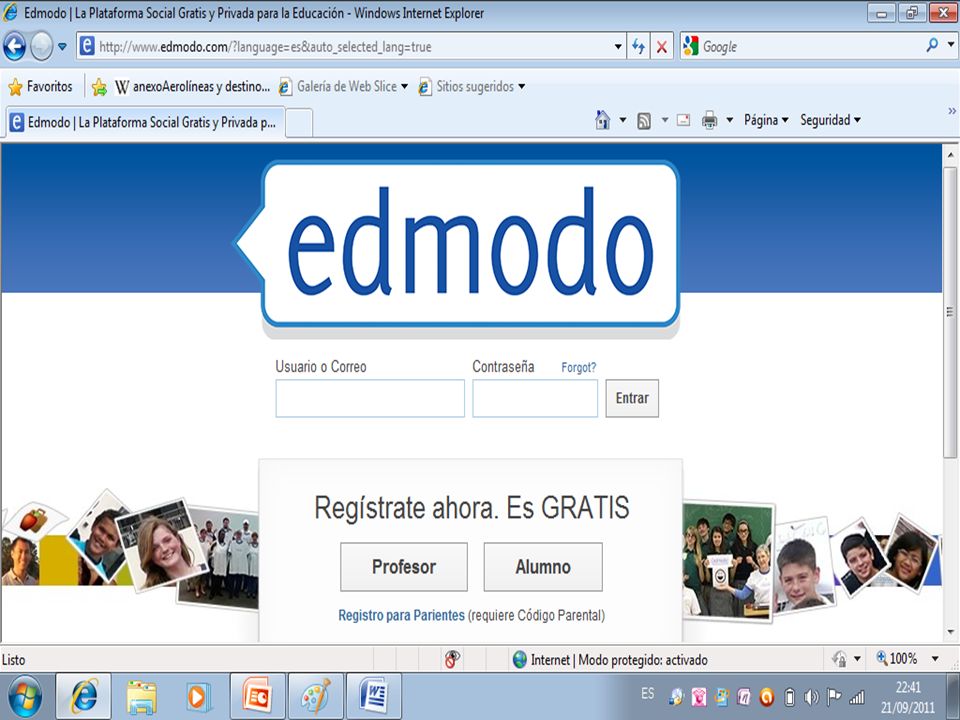This screenshot has width=960, height=720.
Task: Click the Refresh page icon
Action: tap(639, 47)
